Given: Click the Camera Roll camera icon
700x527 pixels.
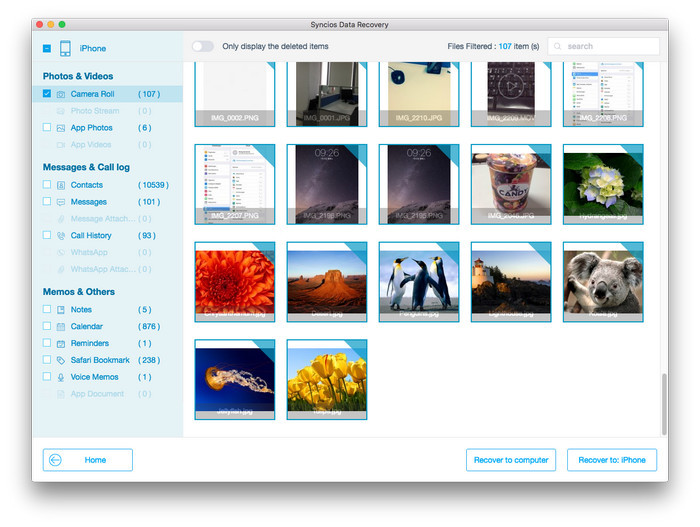Looking at the screenshot, I should point(61,94).
